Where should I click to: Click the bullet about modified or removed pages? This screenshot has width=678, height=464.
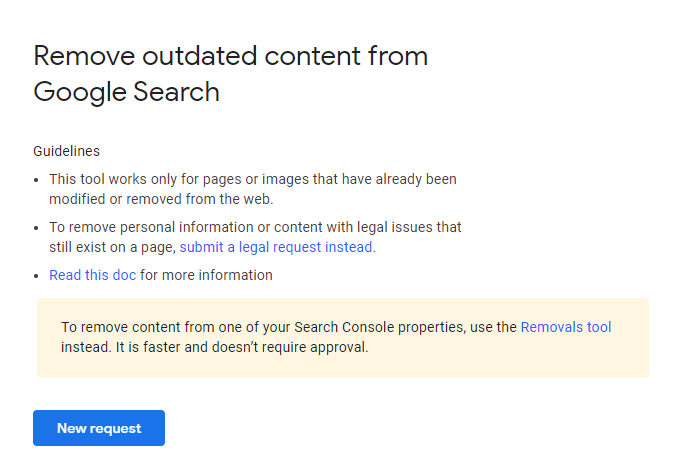[252, 189]
